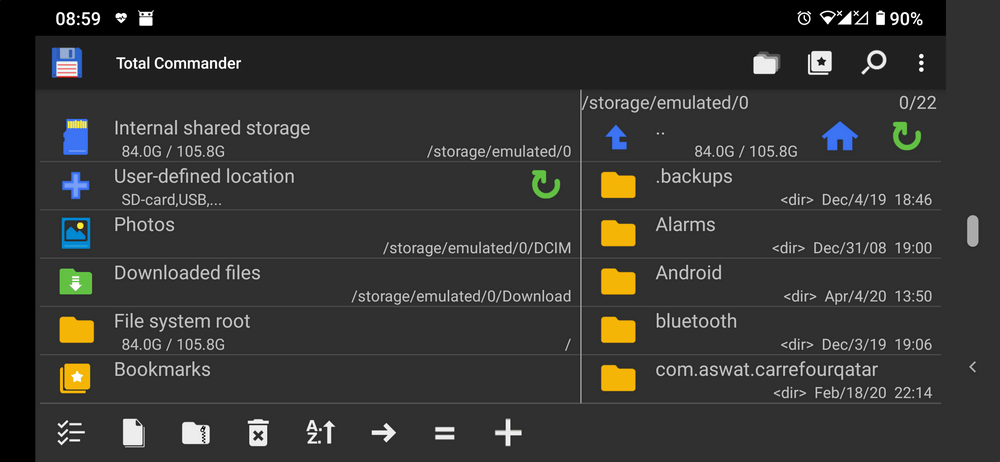This screenshot has height=462, width=1000.
Task: Tap the delete trash icon
Action: (258, 432)
